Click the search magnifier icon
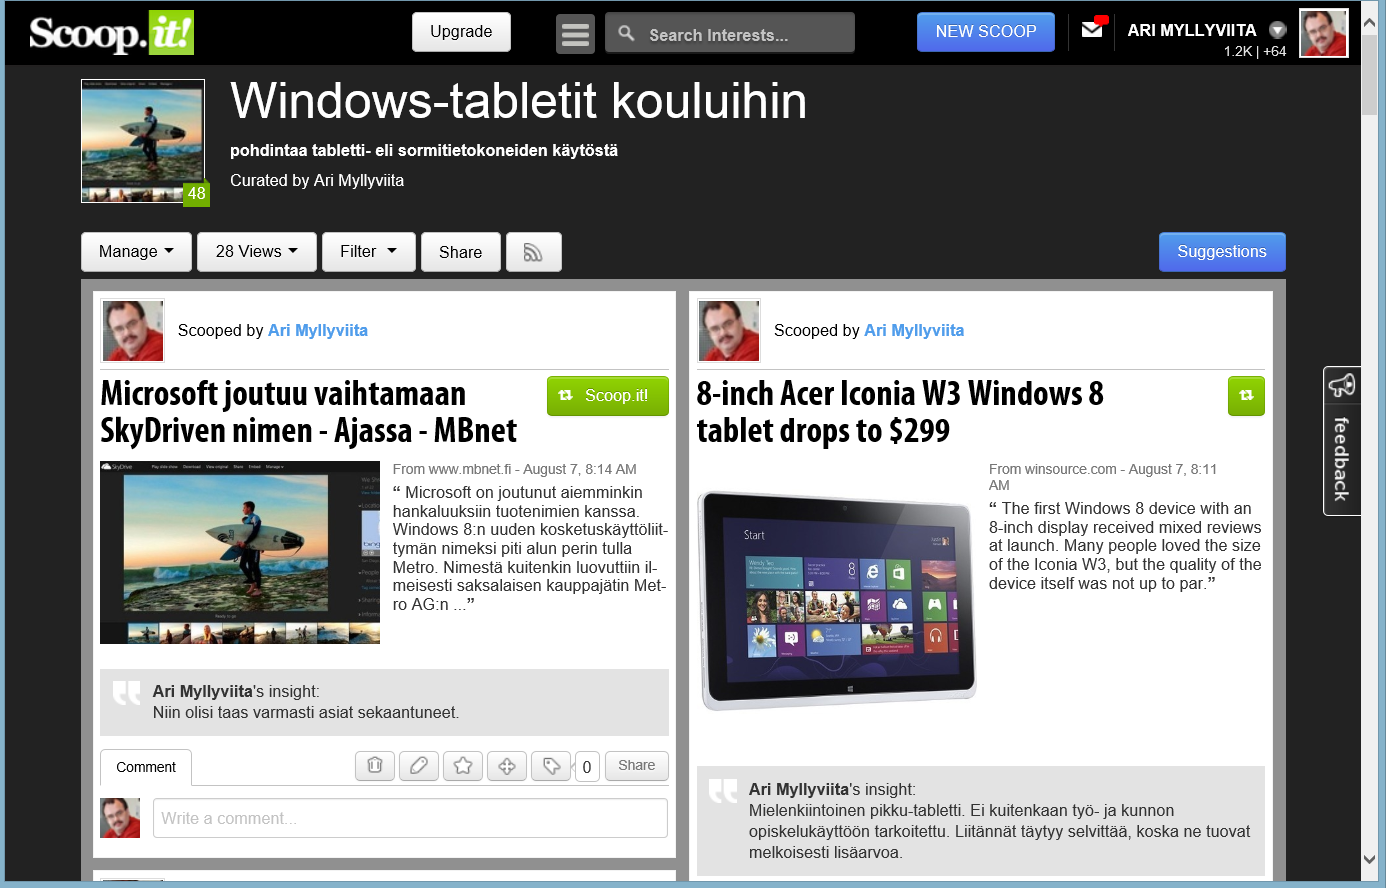Screen dimensions: 1386x888 click(x=626, y=33)
